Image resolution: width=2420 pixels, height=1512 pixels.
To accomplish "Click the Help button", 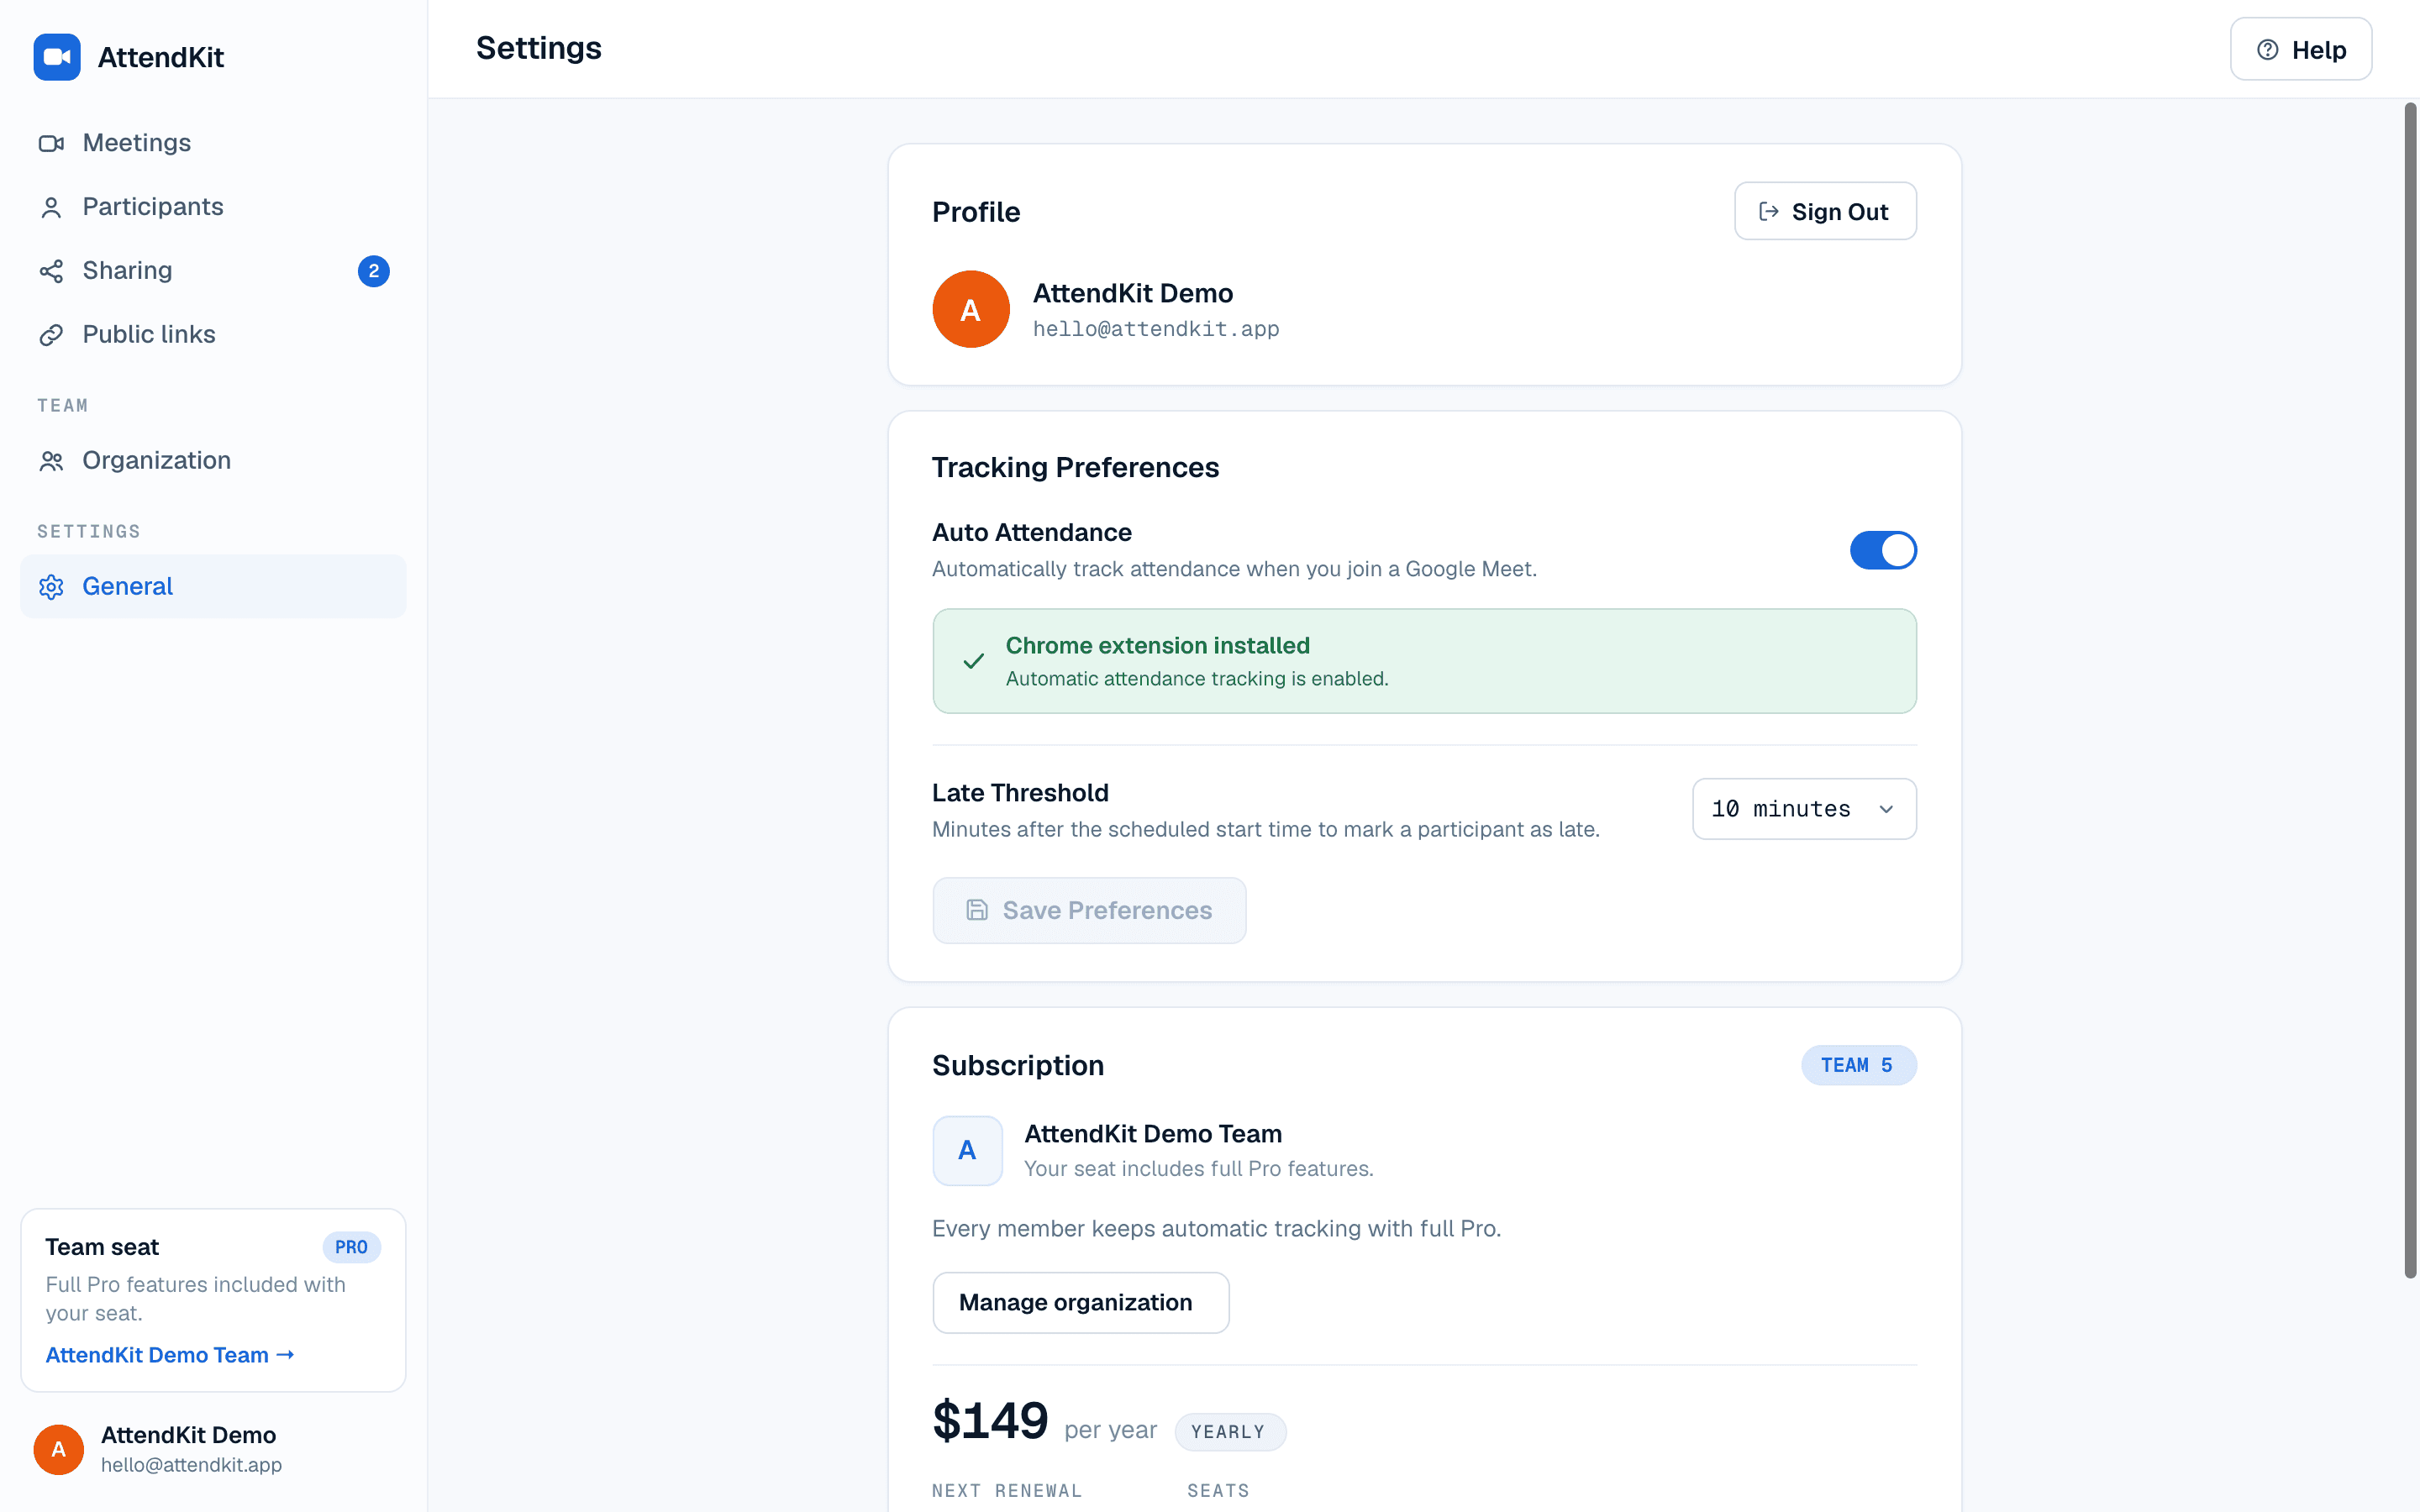I will coord(2300,49).
